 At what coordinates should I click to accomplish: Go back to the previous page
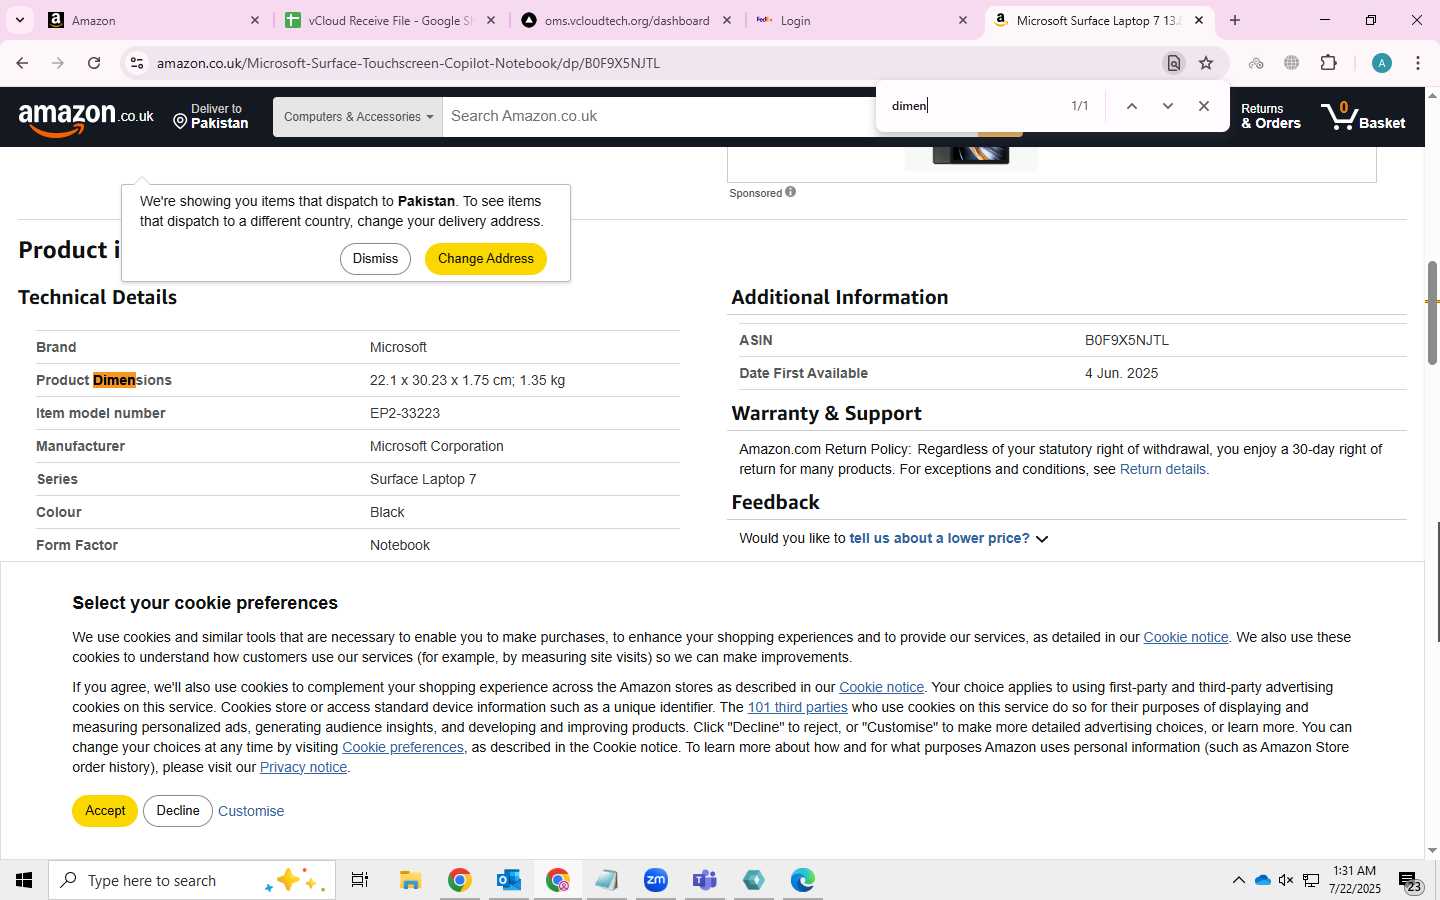click(x=22, y=63)
